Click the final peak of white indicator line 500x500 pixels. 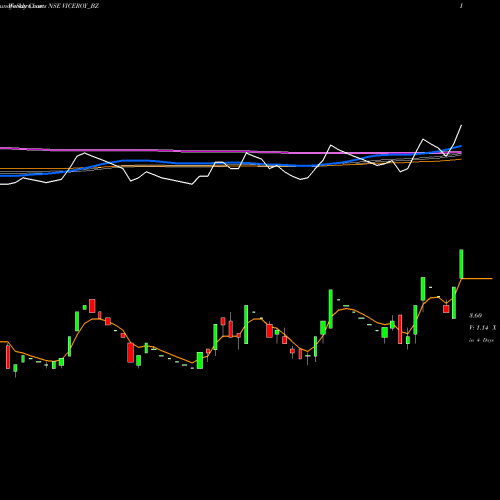point(461,125)
